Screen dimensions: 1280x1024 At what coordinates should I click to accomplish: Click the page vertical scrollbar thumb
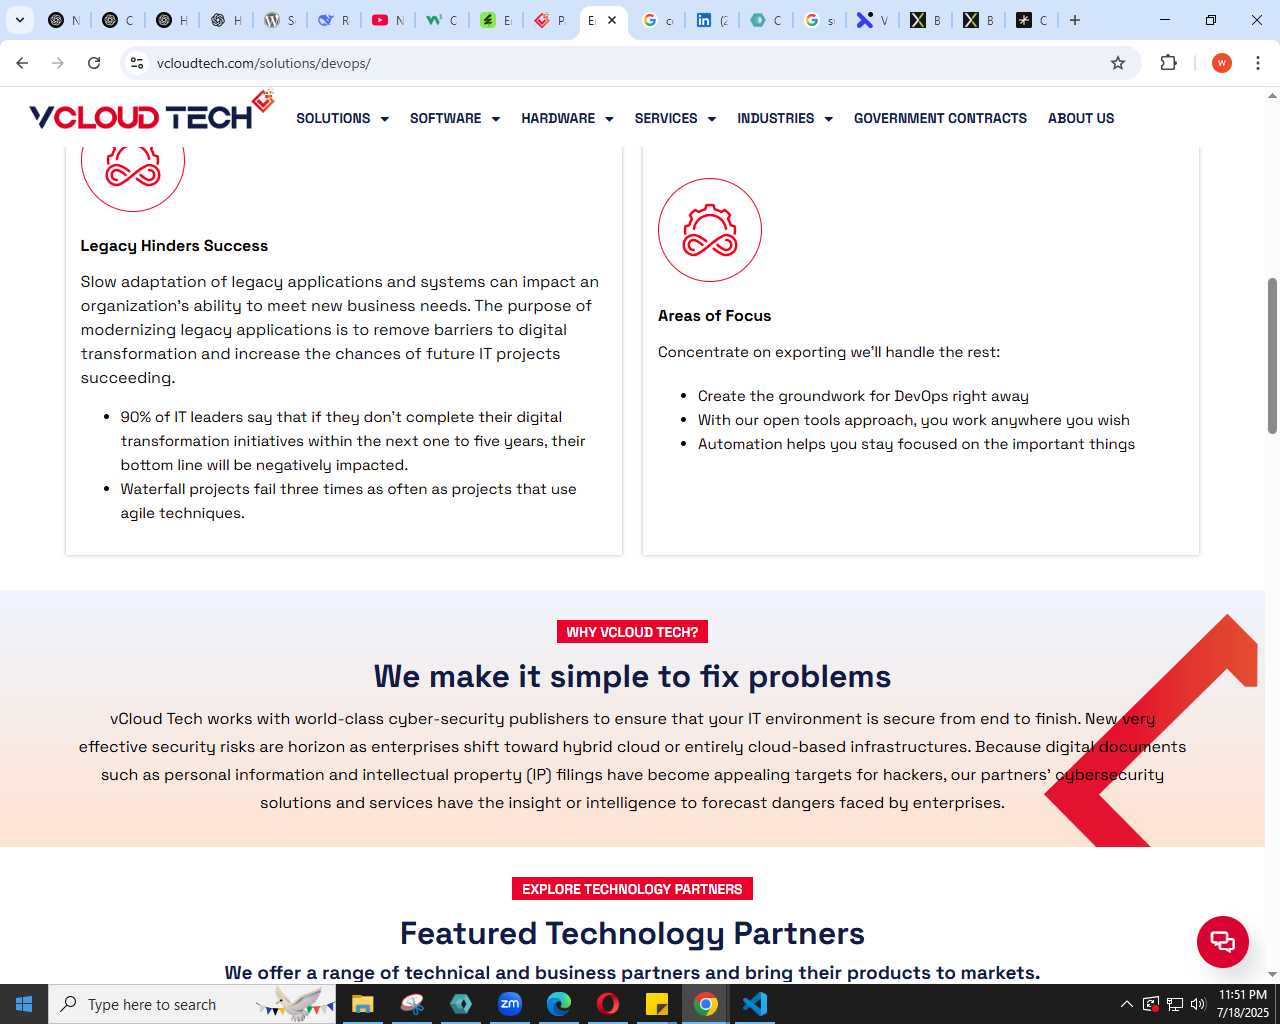pyautogui.click(x=1272, y=355)
